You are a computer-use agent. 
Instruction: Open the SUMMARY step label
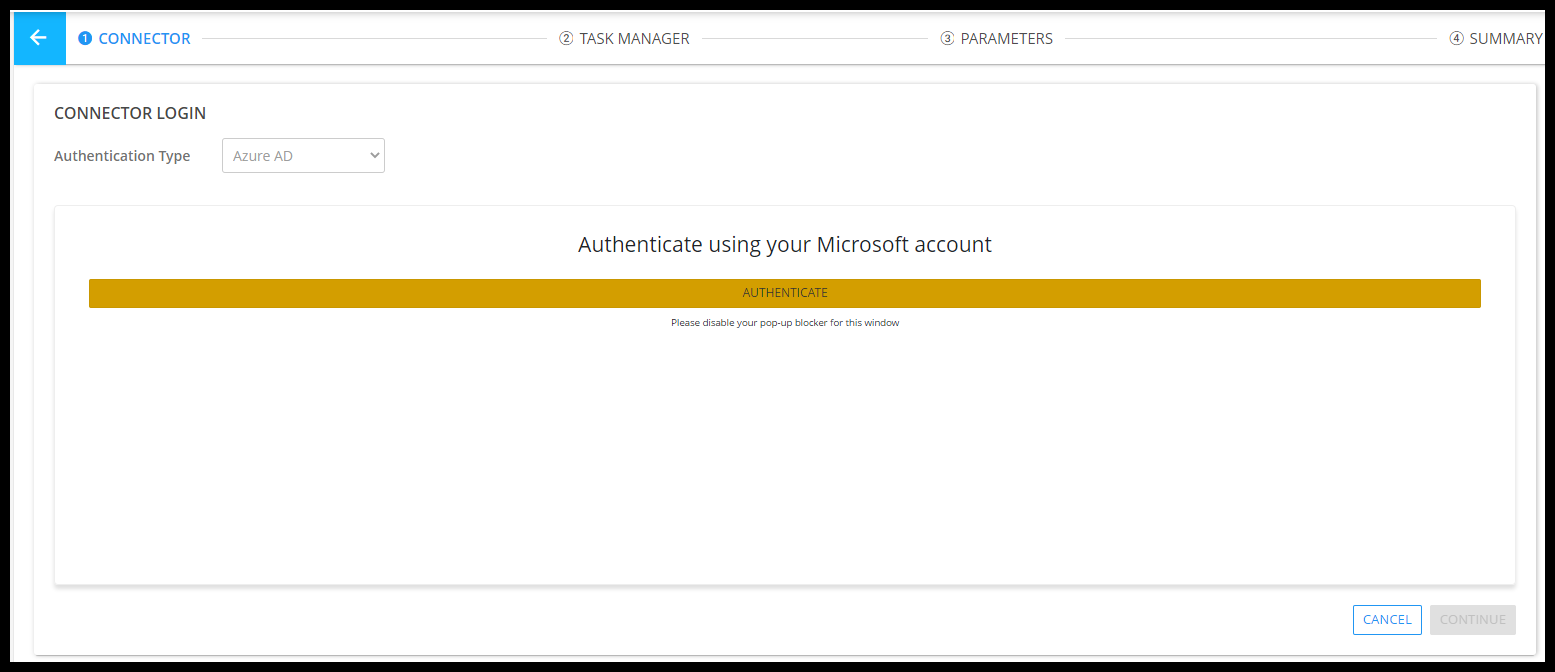point(1505,39)
